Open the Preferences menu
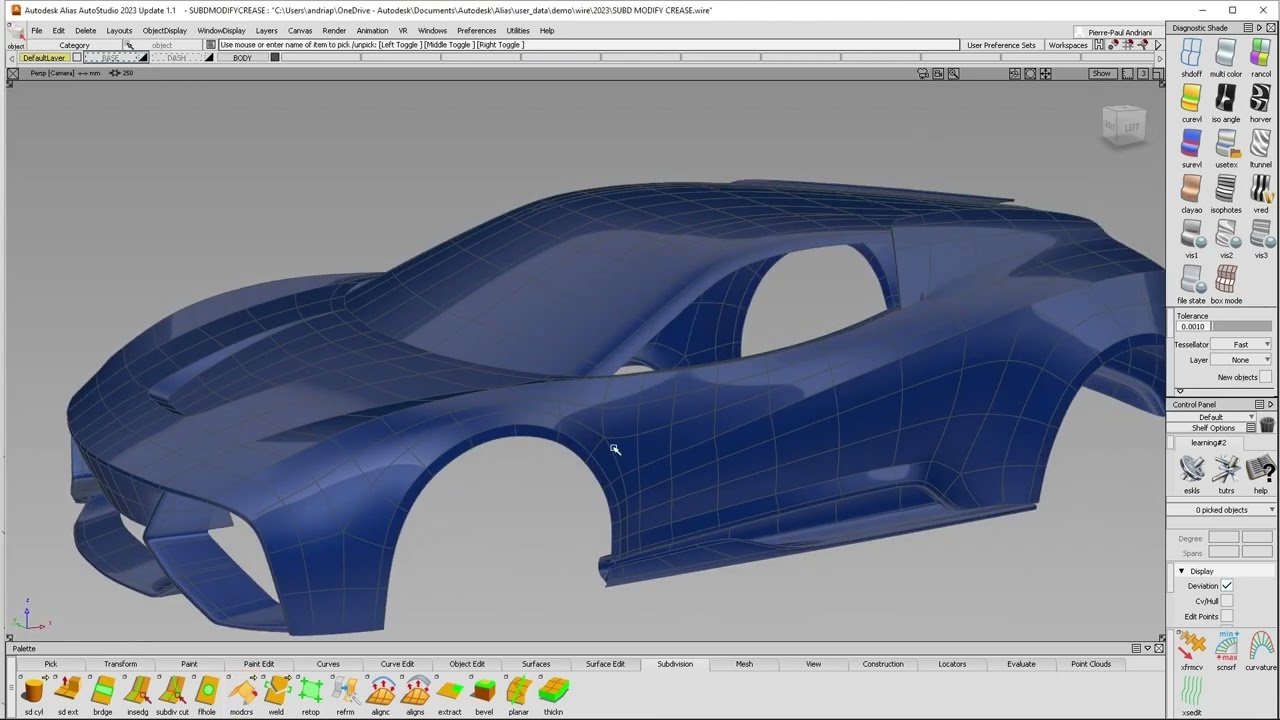Viewport: 1280px width, 720px height. point(476,31)
